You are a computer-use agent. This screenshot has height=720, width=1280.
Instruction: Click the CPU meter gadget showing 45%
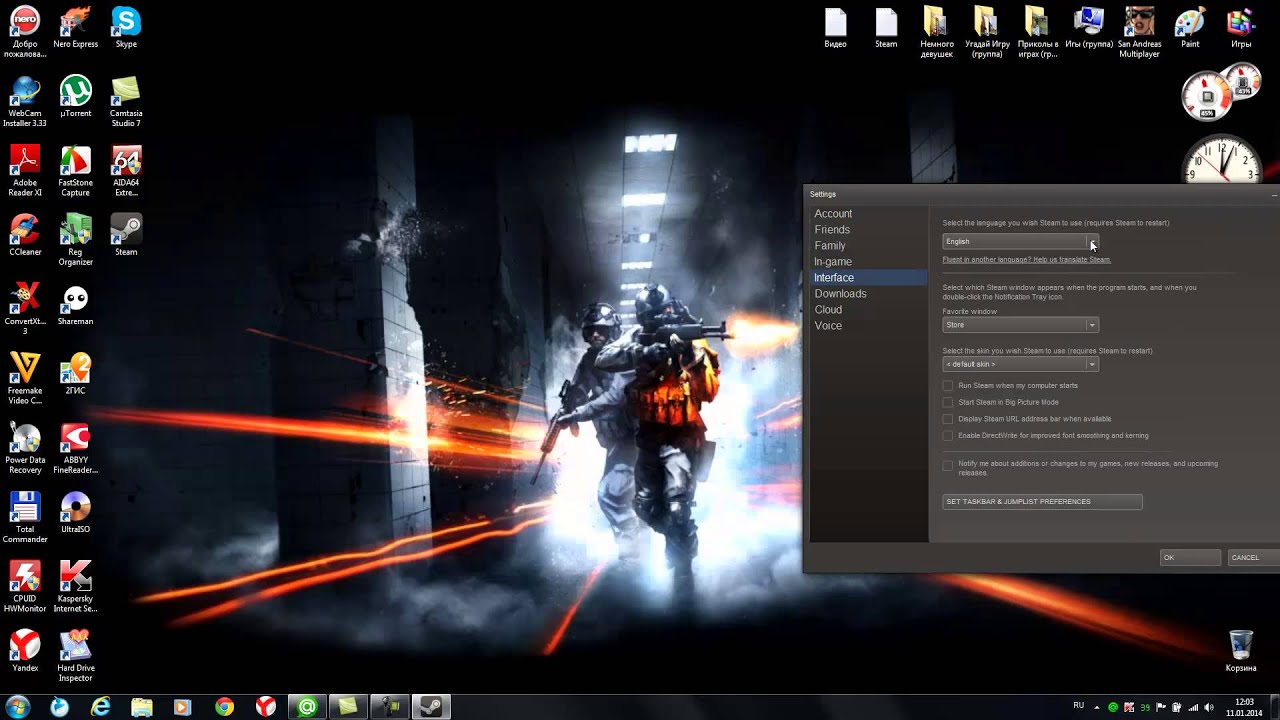tap(1206, 97)
